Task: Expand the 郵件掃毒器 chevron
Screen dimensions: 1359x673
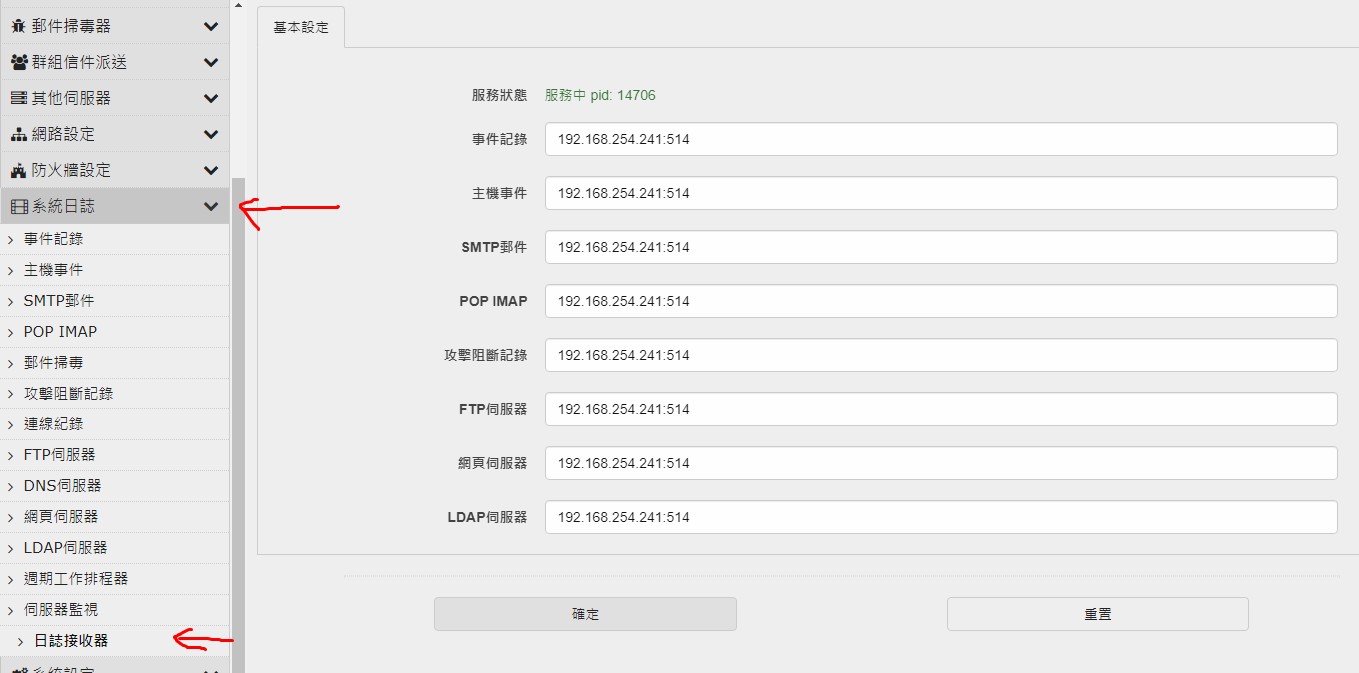Action: [x=210, y=27]
